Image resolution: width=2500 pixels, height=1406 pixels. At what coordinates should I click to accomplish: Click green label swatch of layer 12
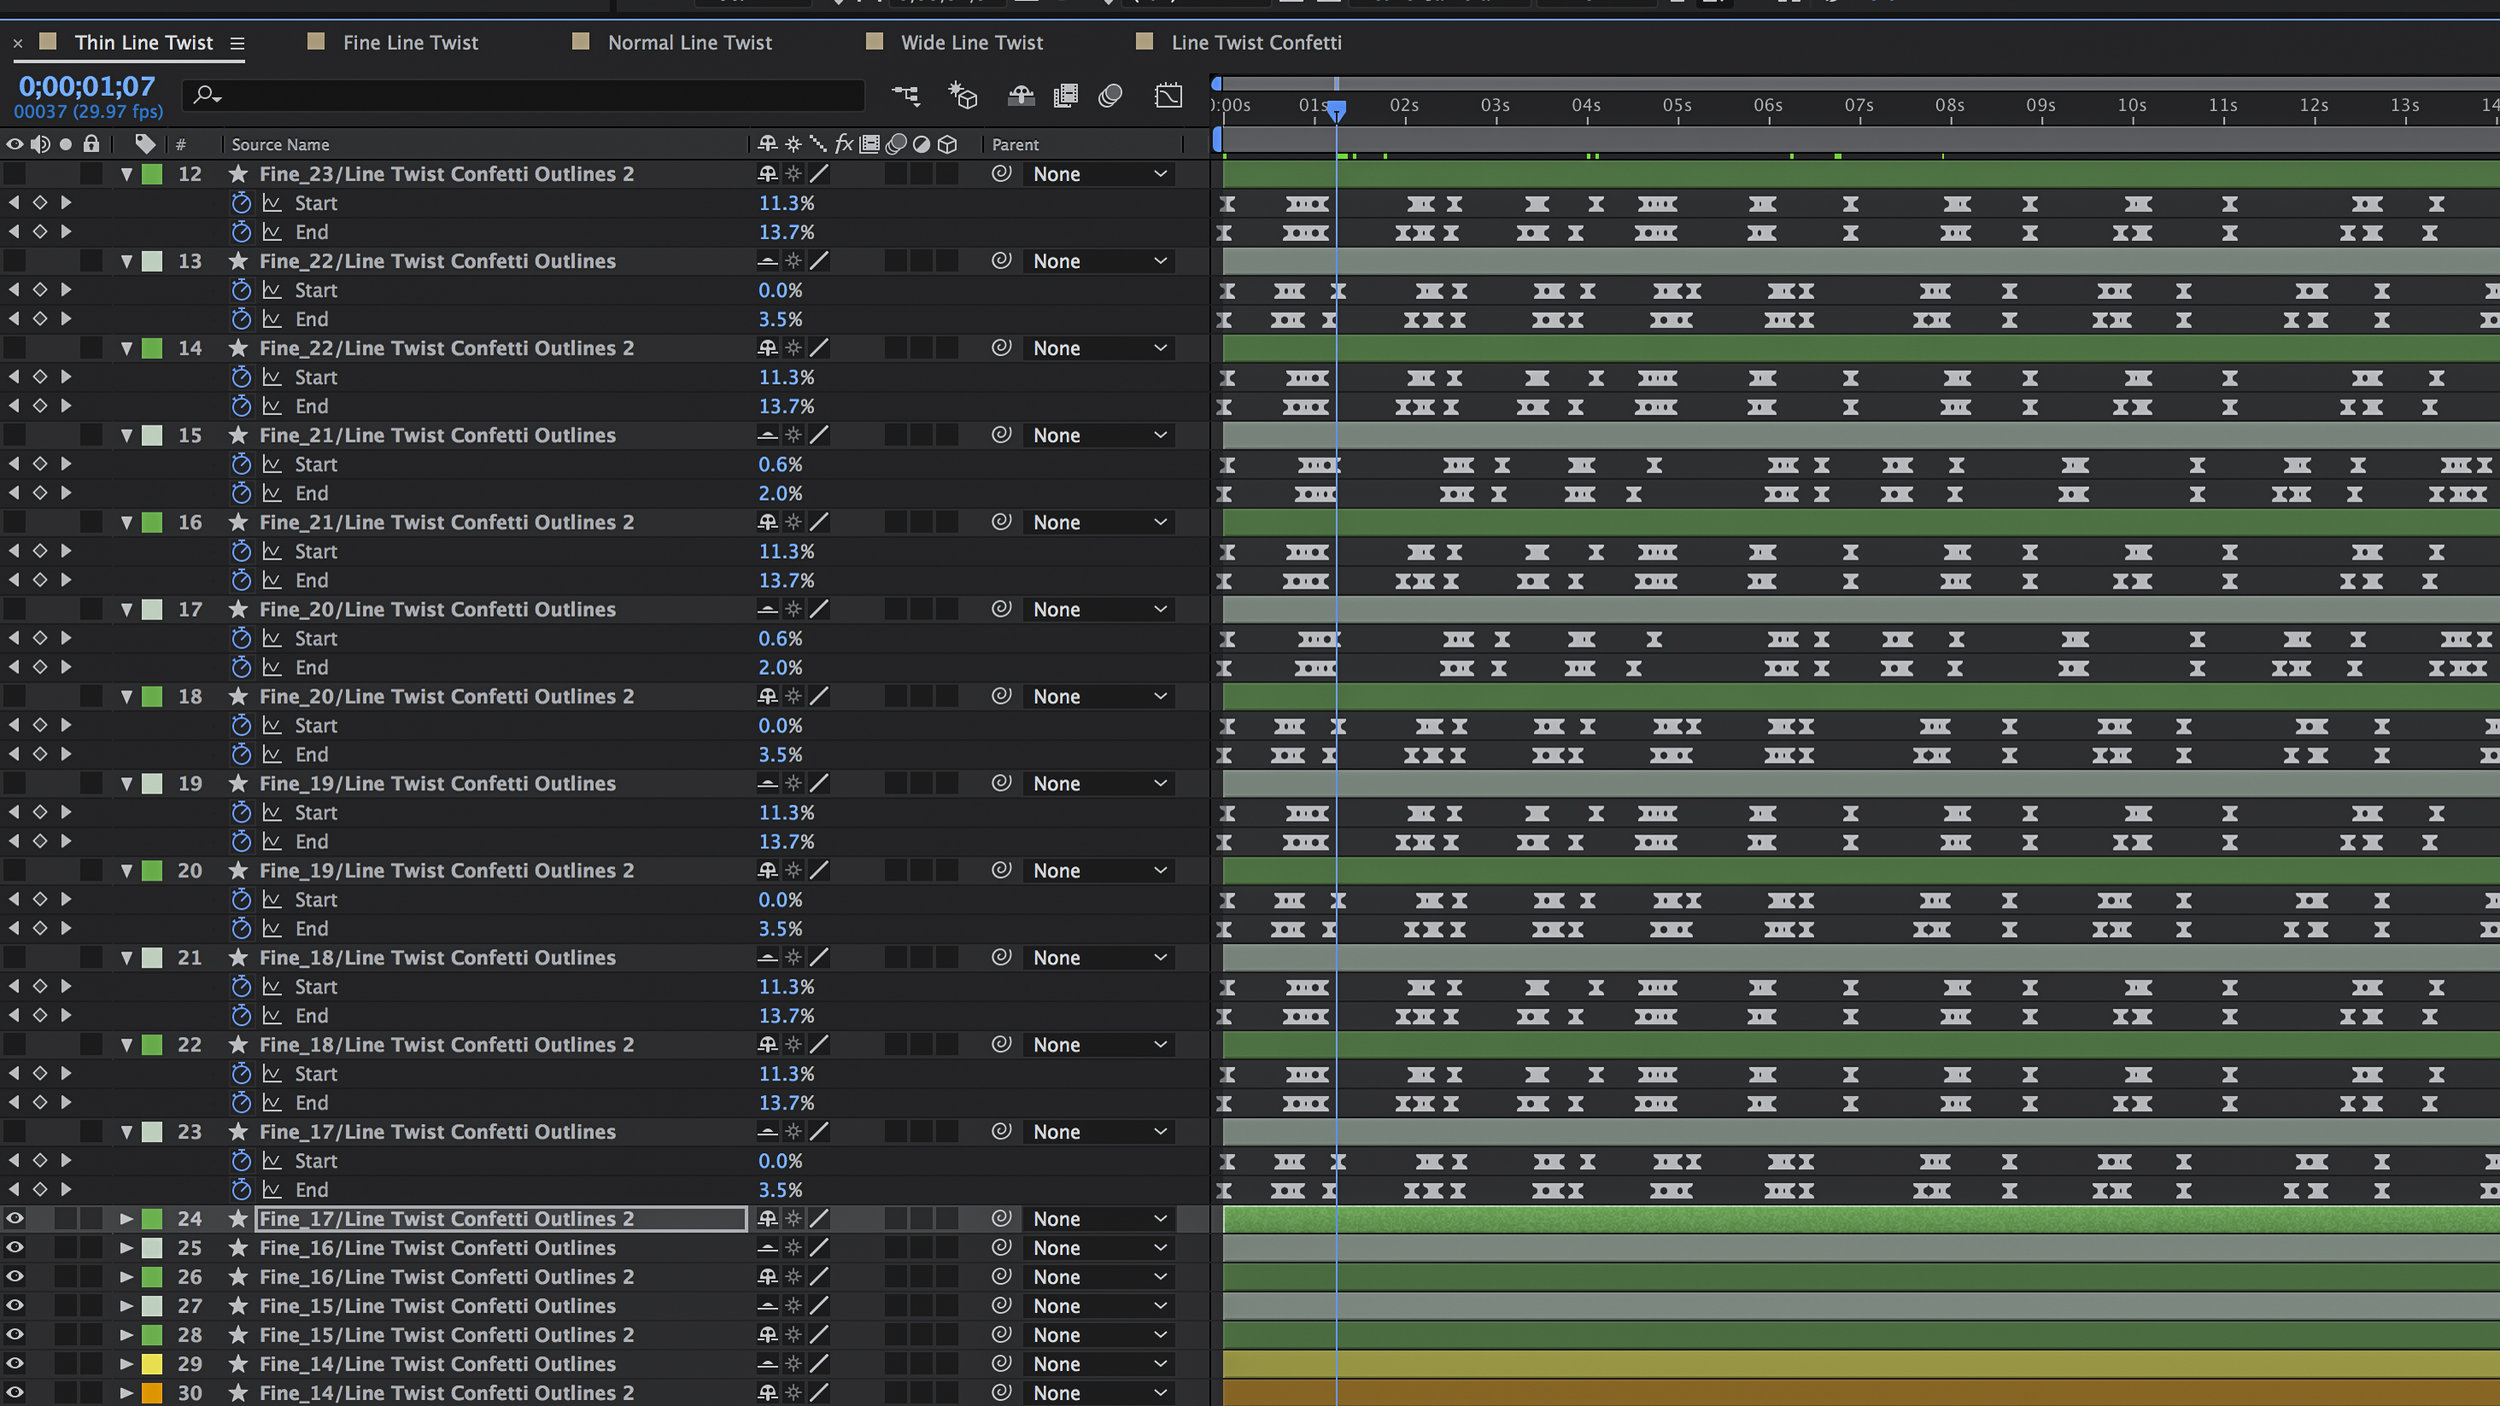coord(152,174)
